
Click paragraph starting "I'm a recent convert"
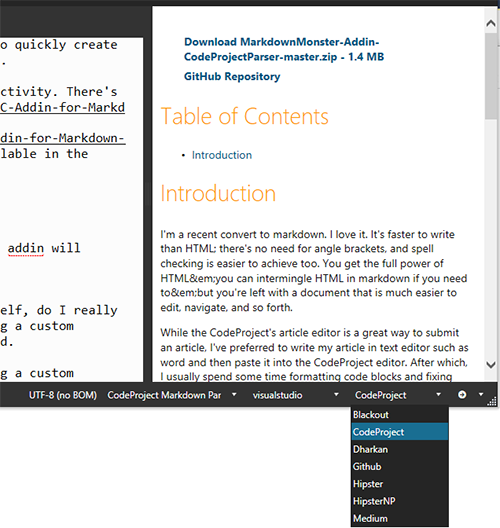click(x=314, y=271)
